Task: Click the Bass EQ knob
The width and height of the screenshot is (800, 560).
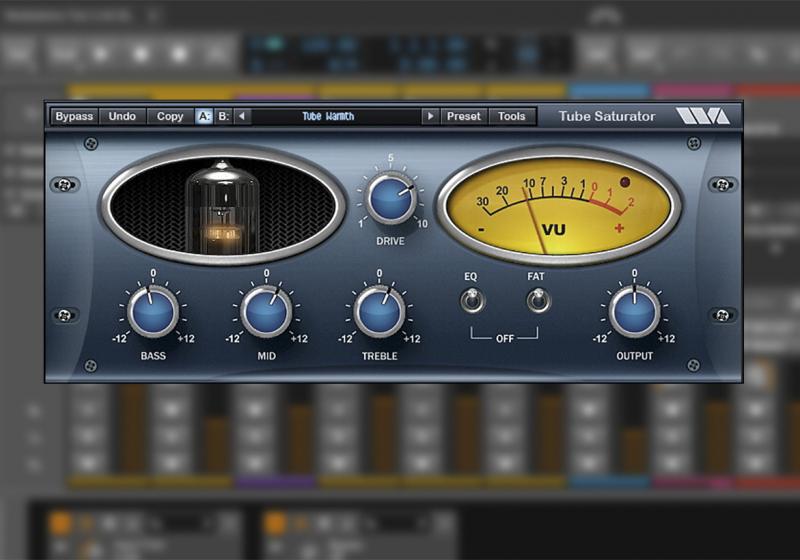Action: coord(153,311)
